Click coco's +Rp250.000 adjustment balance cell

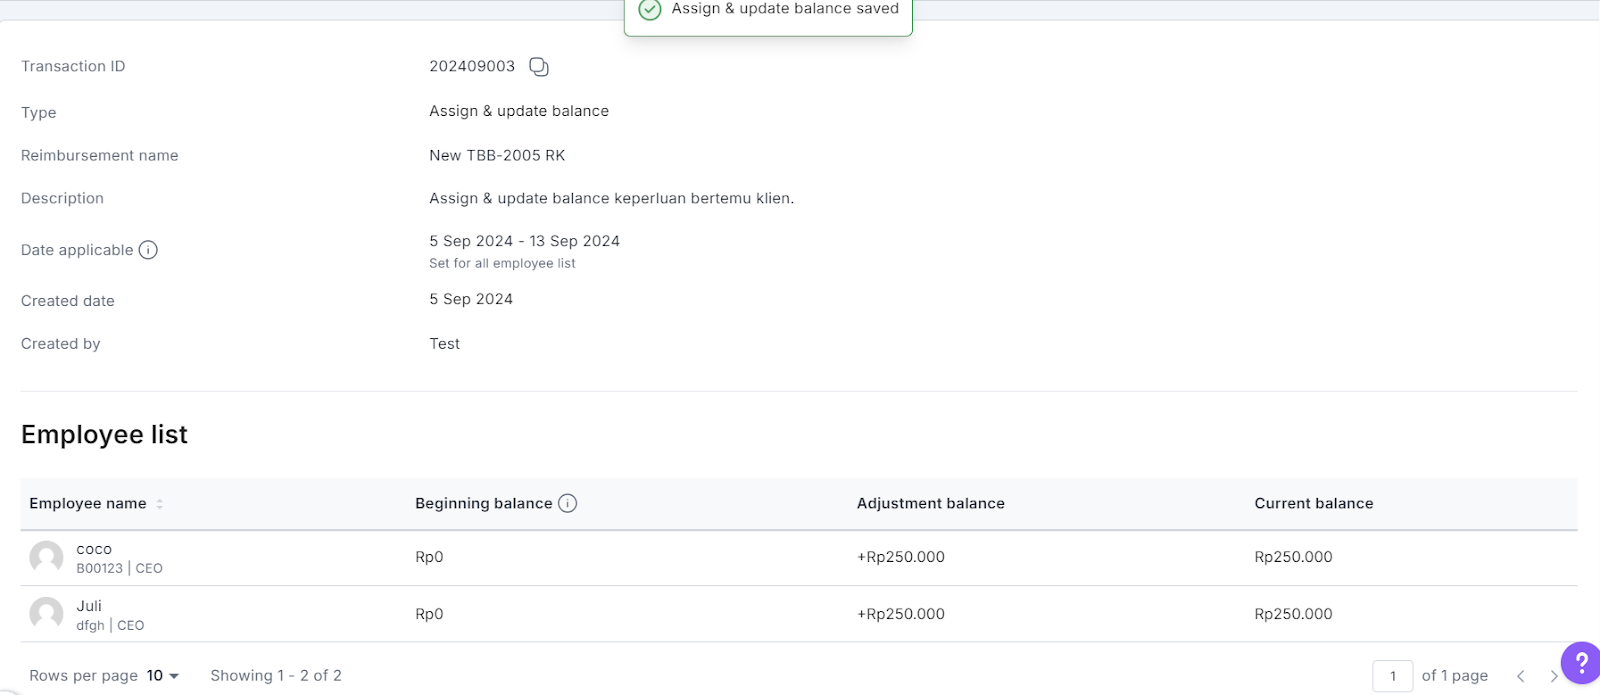click(x=900, y=557)
